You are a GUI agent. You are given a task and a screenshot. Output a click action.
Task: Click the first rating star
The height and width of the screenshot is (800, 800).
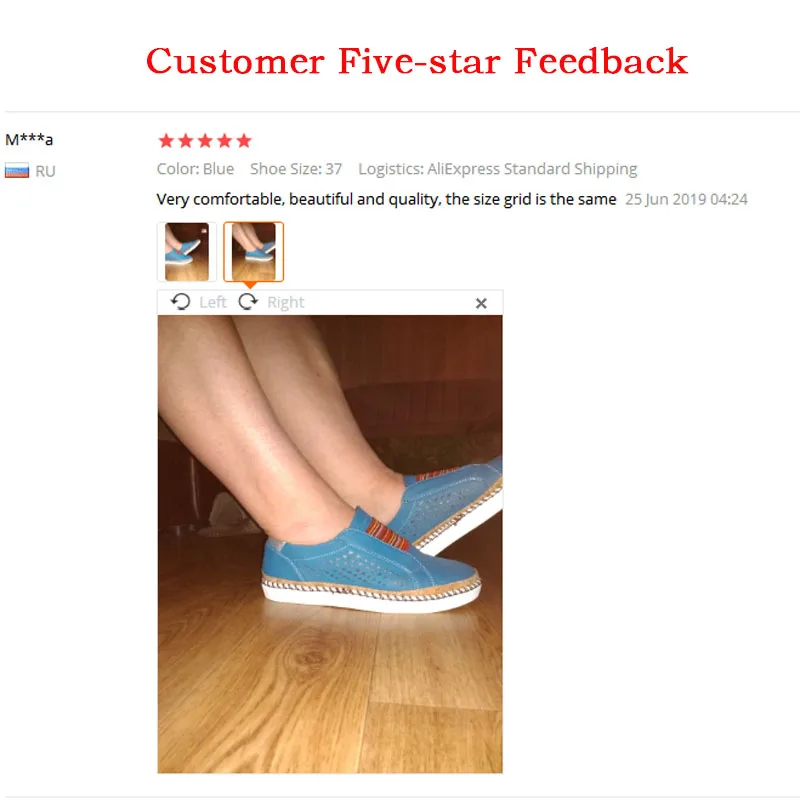point(166,140)
